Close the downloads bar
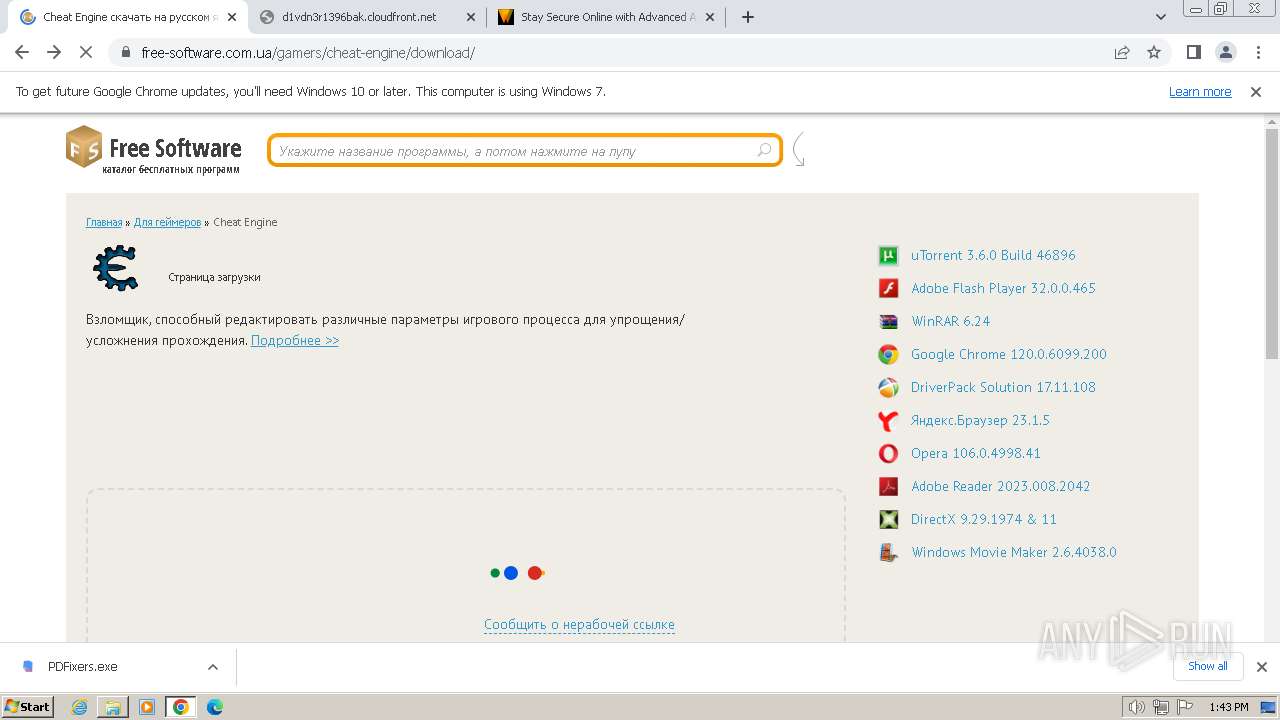The width and height of the screenshot is (1280, 720). (x=1261, y=667)
